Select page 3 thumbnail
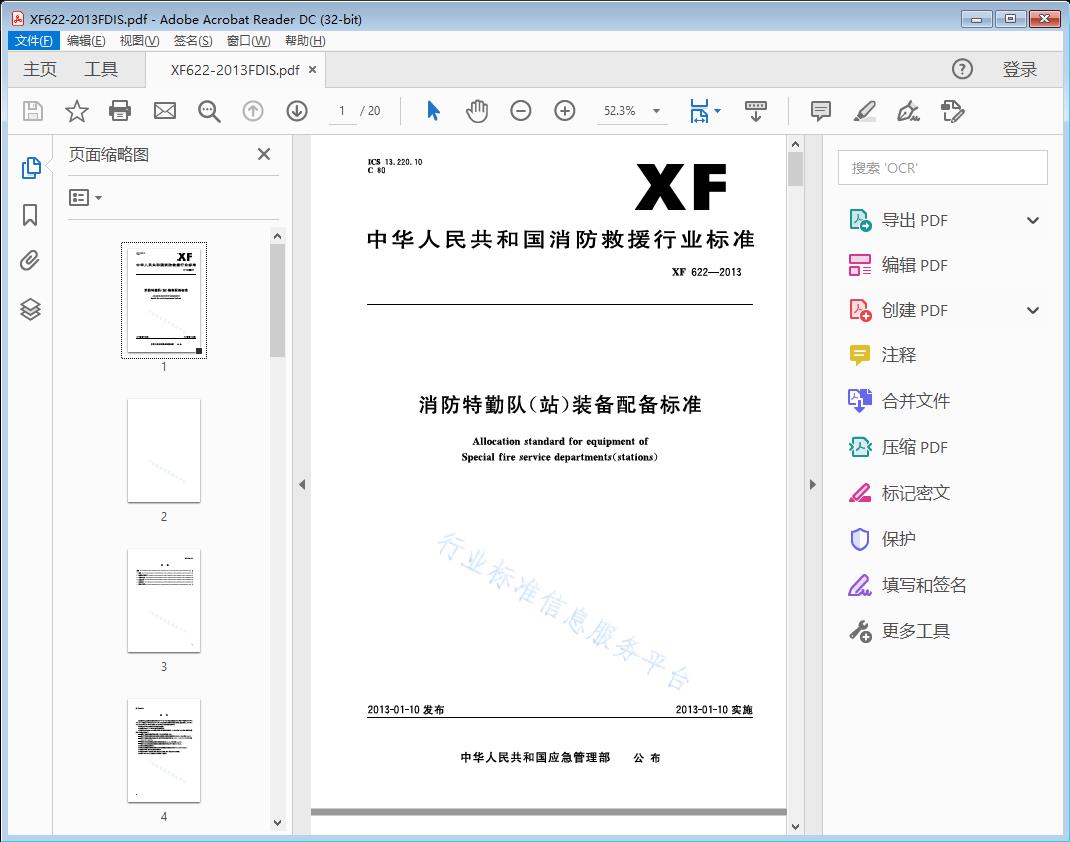 pos(164,600)
